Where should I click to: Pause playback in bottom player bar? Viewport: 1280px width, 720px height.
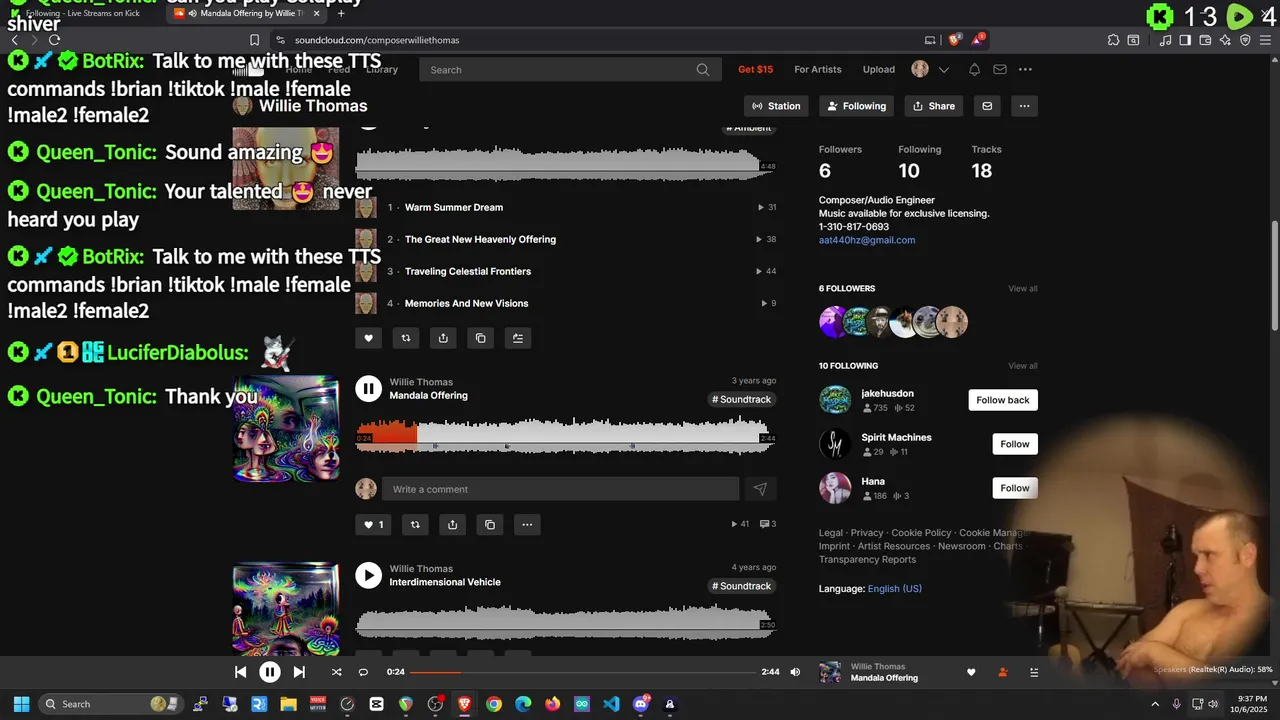tap(270, 672)
